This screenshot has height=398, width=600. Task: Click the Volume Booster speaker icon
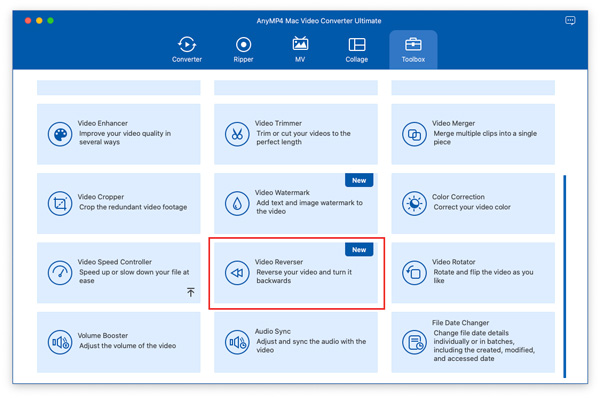(x=60, y=342)
